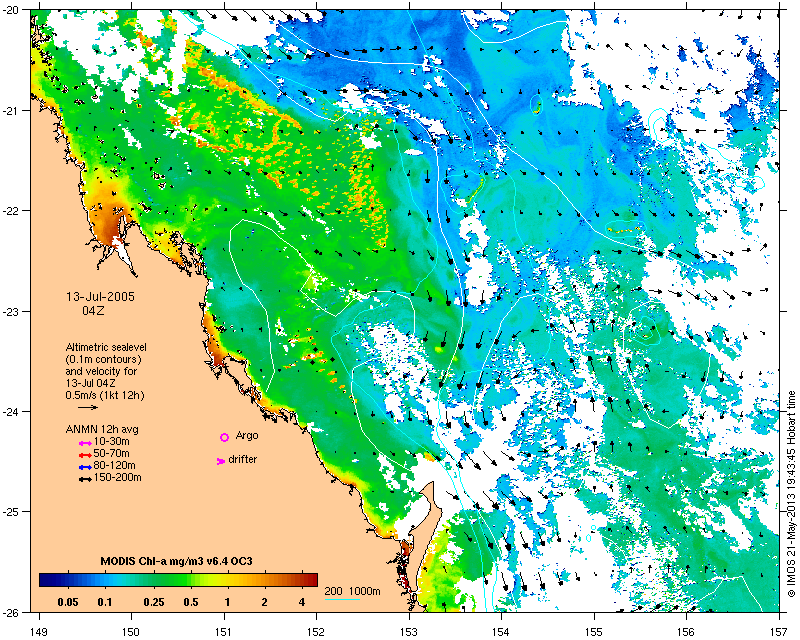
Task: Click the '(0.1m contours)' text
Action: [103, 359]
